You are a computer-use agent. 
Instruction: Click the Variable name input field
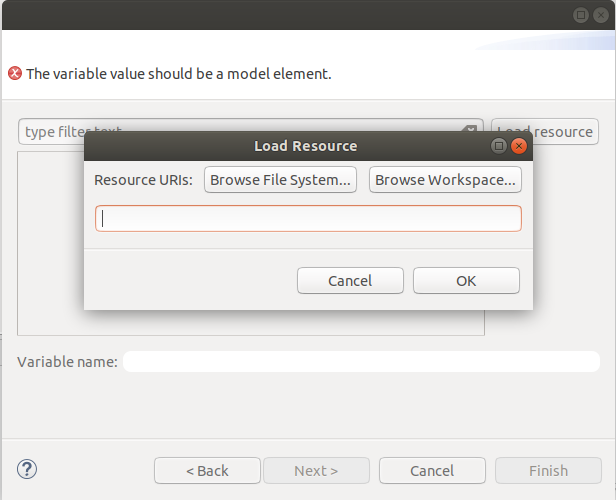coord(360,361)
